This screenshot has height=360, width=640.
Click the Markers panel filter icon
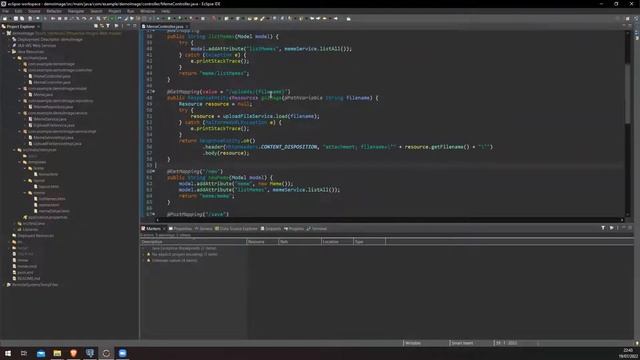(x=603, y=228)
